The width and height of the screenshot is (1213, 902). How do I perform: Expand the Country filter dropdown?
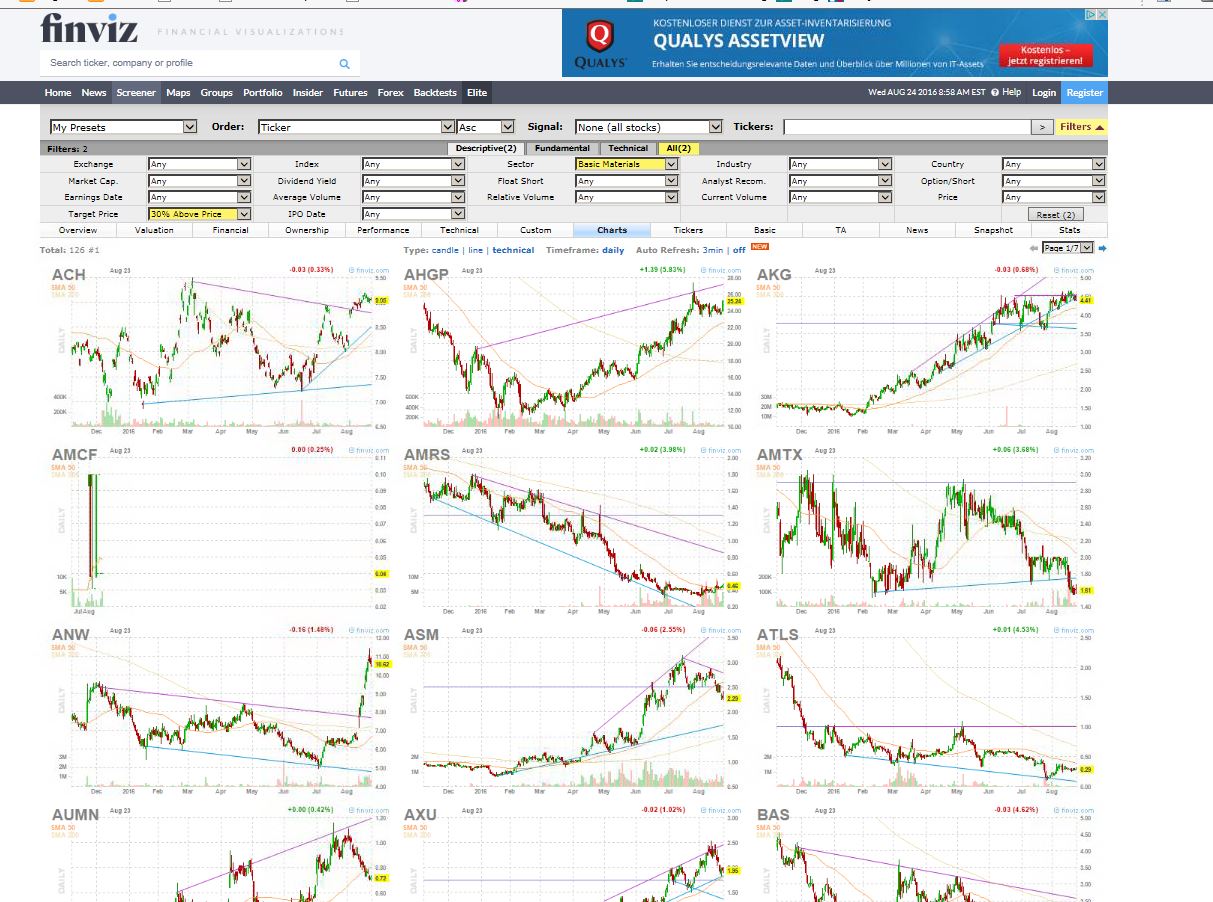[x=1054, y=164]
